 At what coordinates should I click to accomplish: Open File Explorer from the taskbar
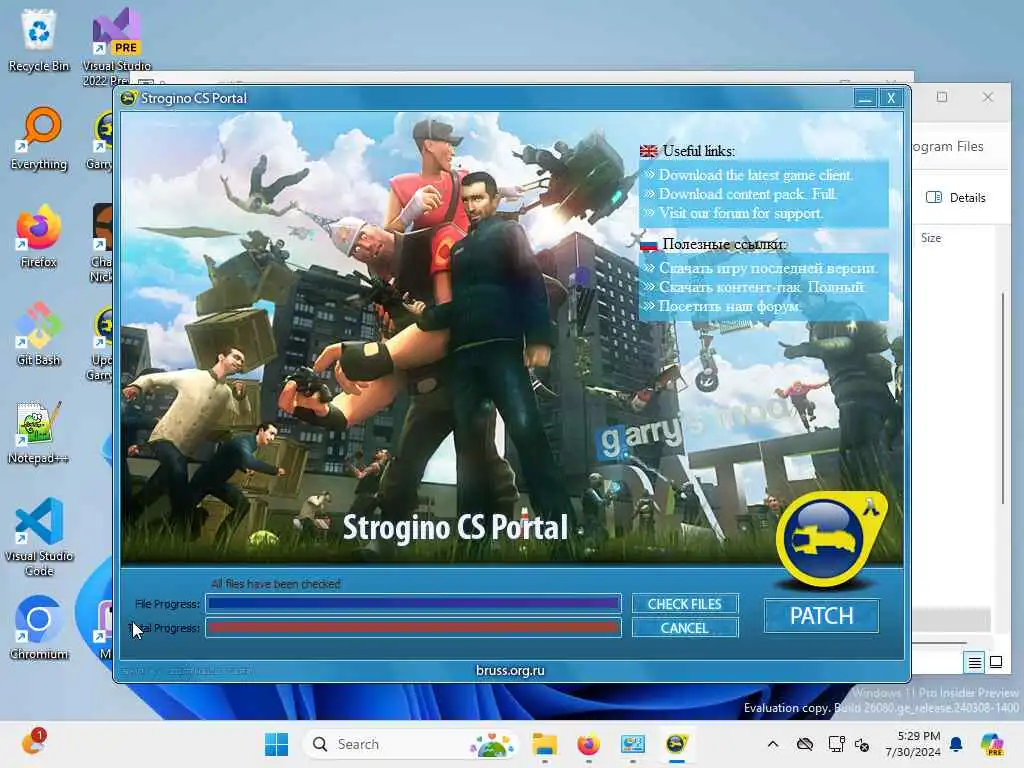(544, 744)
